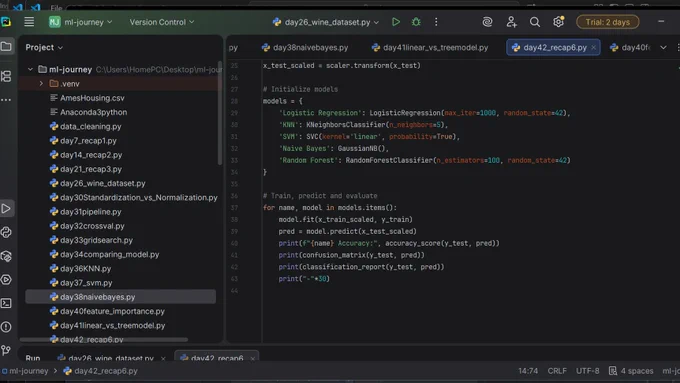Open the Services tool window icon
This screenshot has width=680, height=383.
(6, 280)
